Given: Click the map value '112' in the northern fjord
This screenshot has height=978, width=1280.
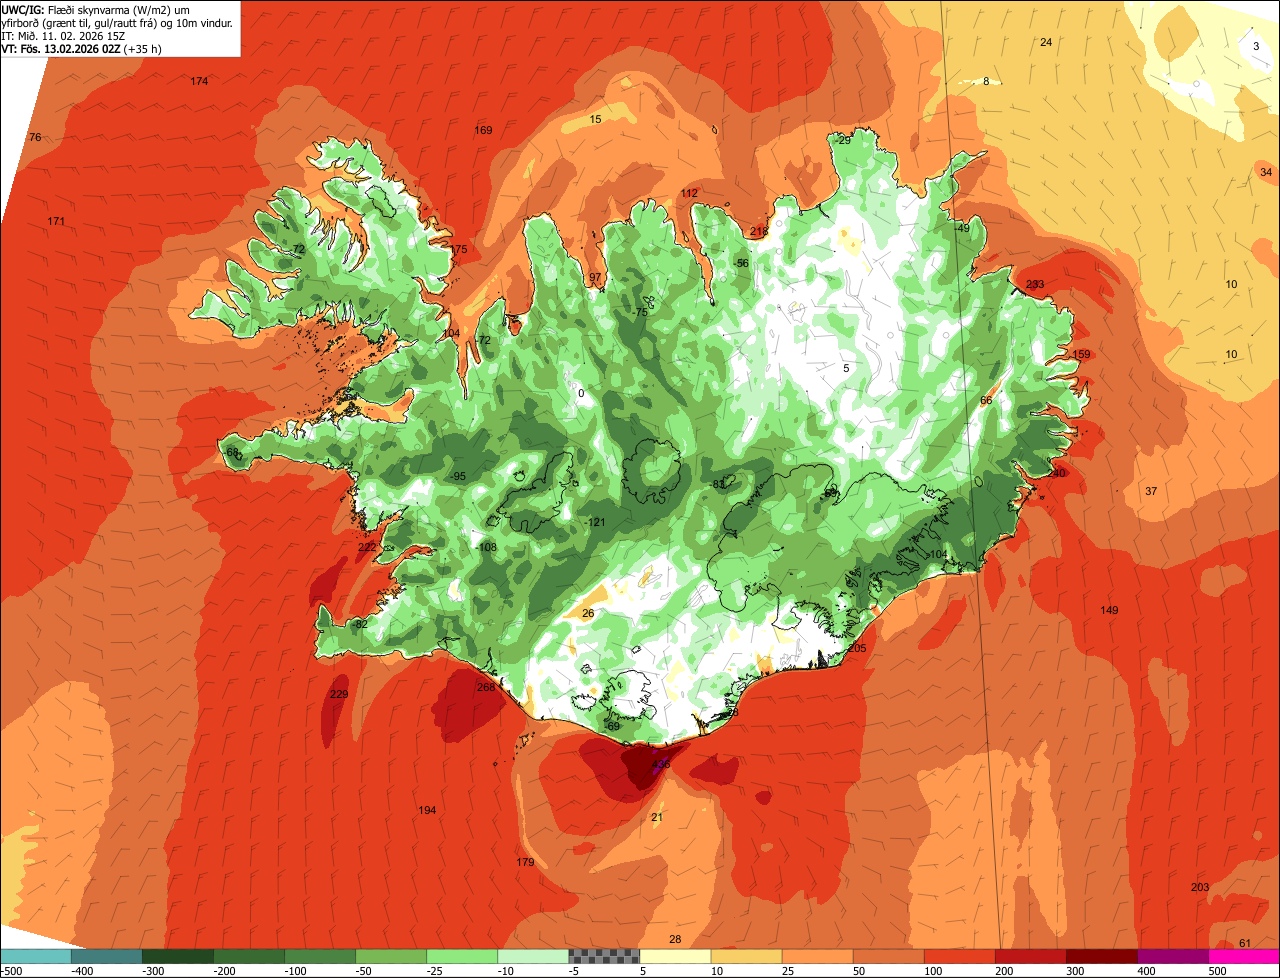Looking at the screenshot, I should coord(690,193).
